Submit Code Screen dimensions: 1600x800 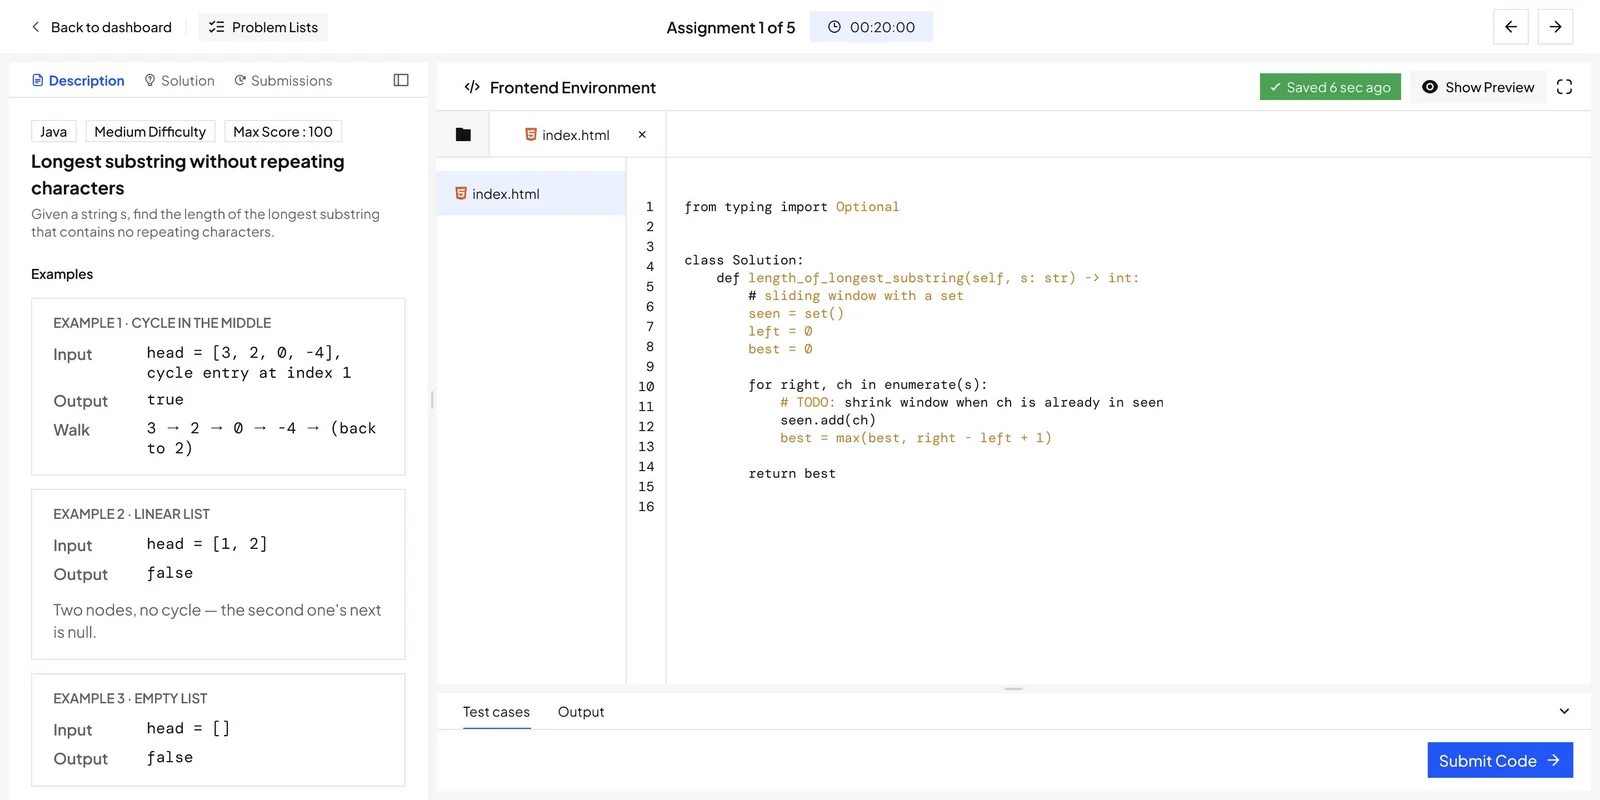tap(1500, 760)
